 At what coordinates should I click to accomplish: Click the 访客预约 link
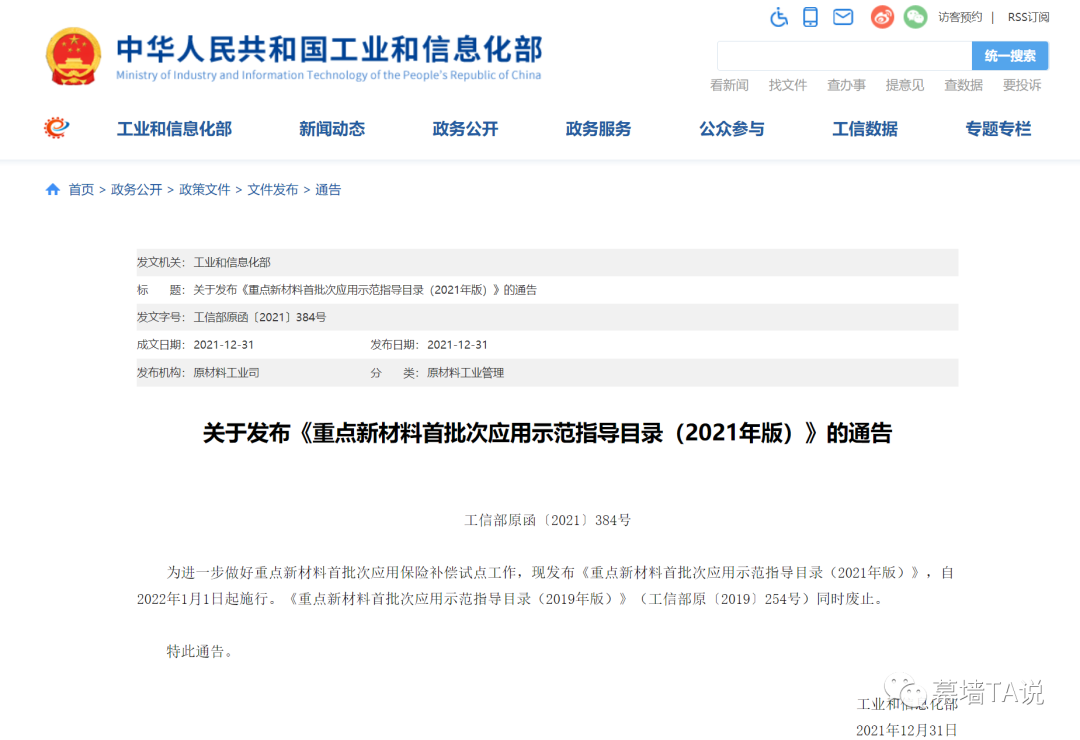(x=959, y=17)
